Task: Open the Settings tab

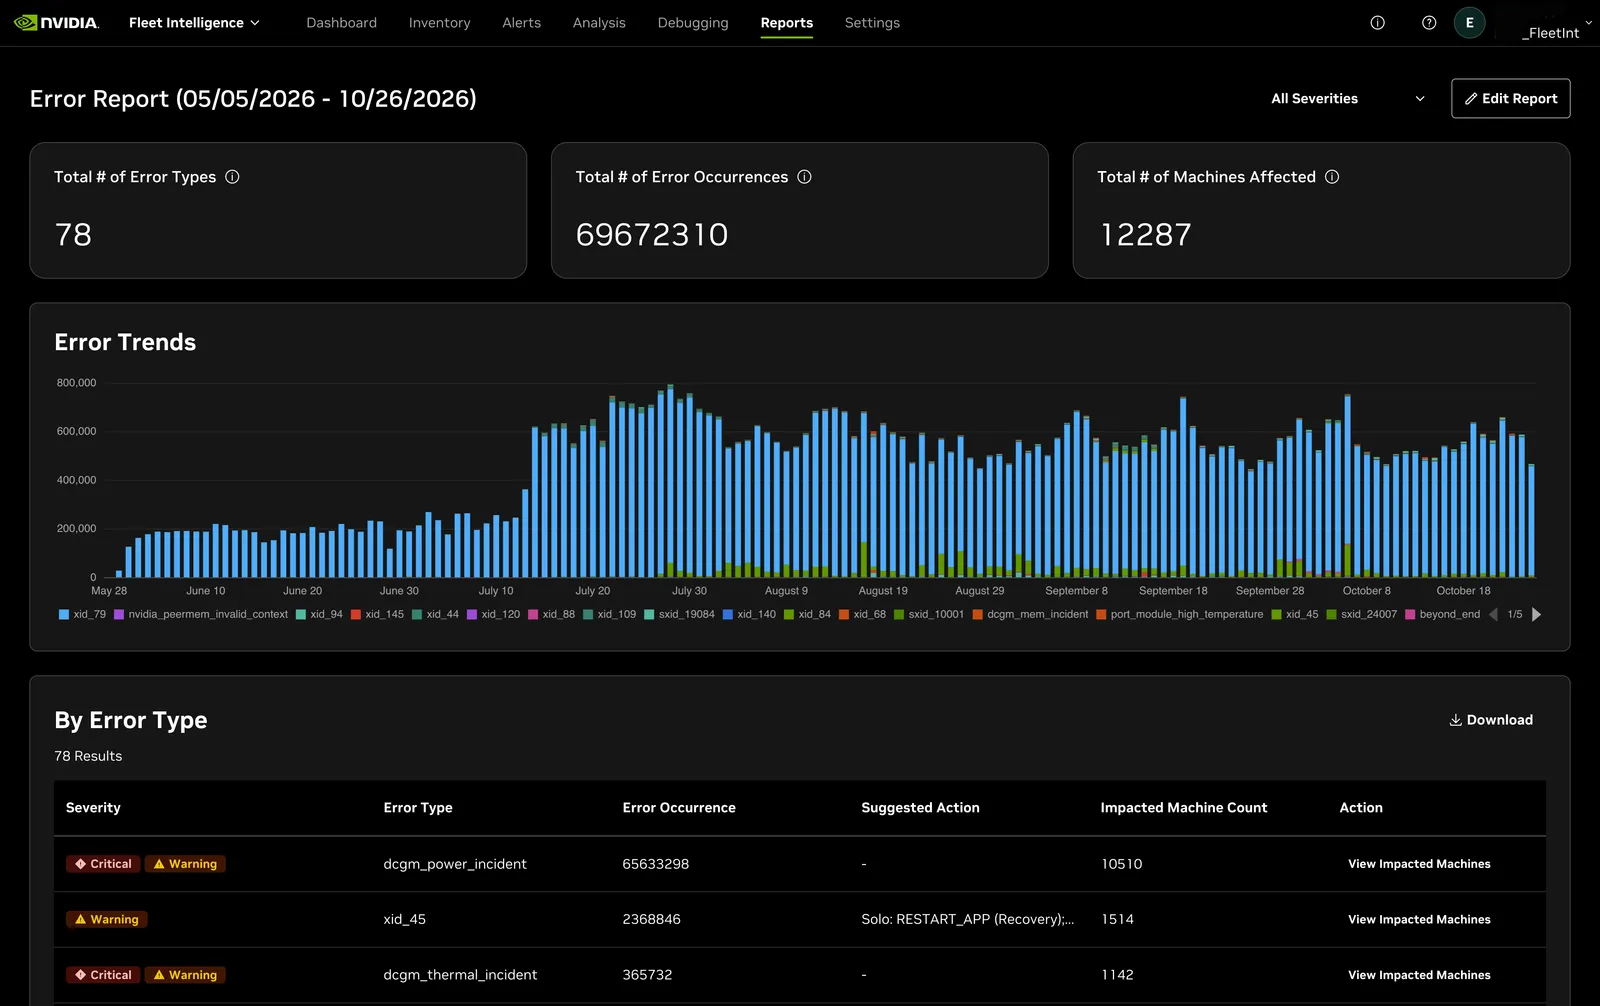Action: (x=872, y=23)
